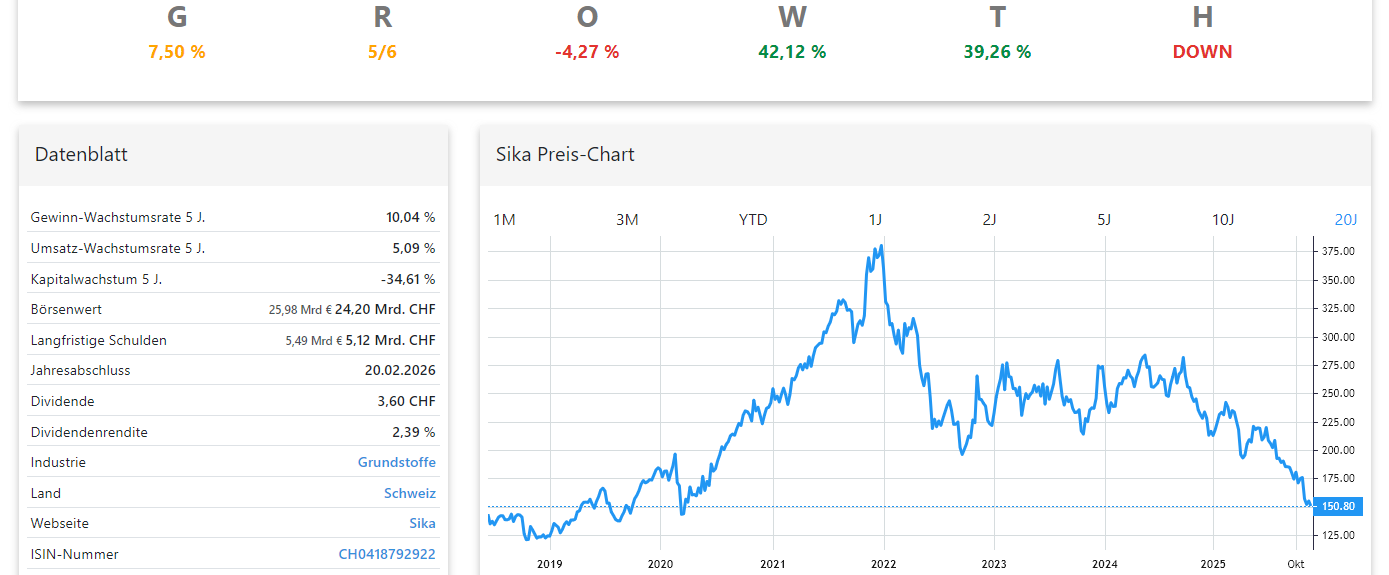This screenshot has width=1389, height=575.
Task: Click the W score value 42,12 %
Action: [x=792, y=52]
